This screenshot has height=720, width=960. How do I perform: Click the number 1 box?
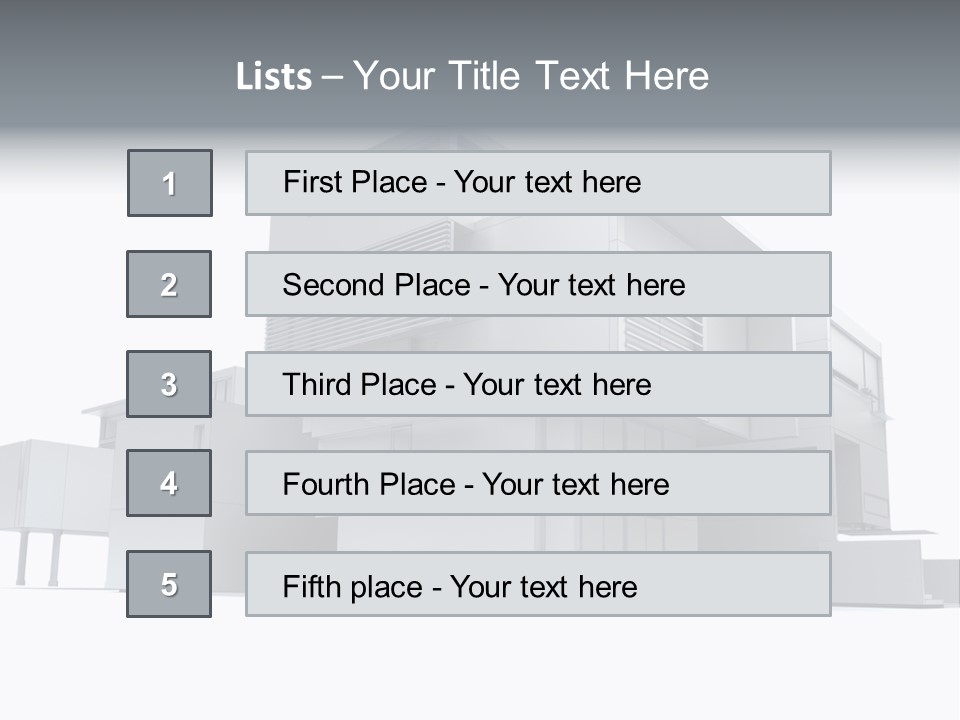170,183
